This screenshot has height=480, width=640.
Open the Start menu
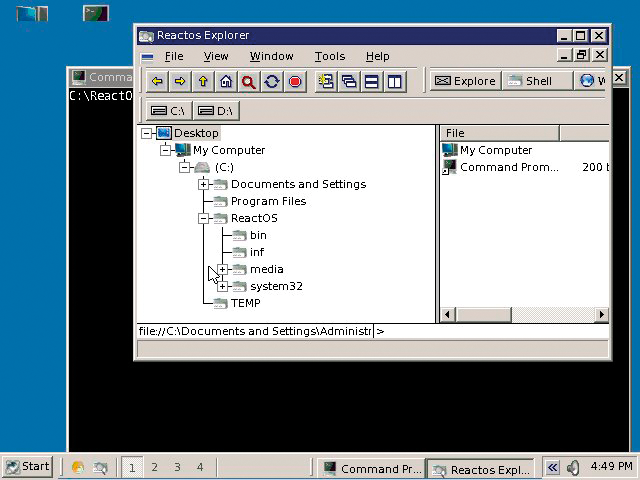(x=27, y=467)
